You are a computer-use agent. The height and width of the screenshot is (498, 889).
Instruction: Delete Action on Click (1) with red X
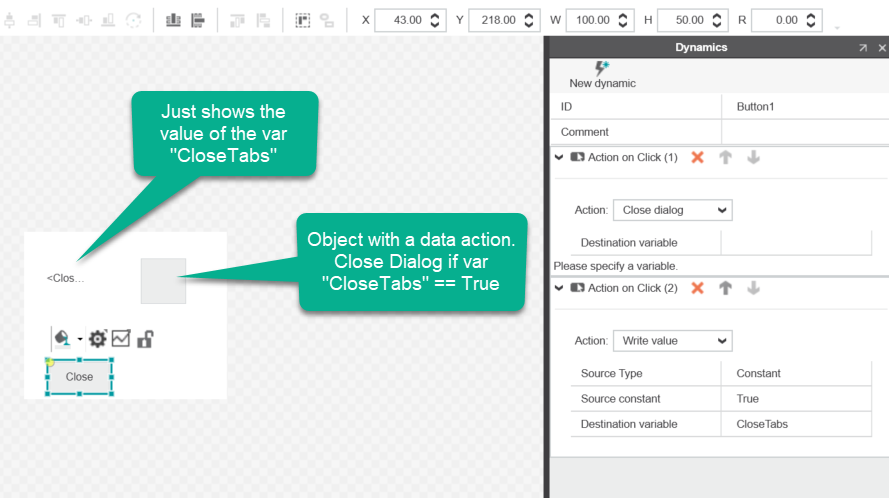(x=698, y=158)
